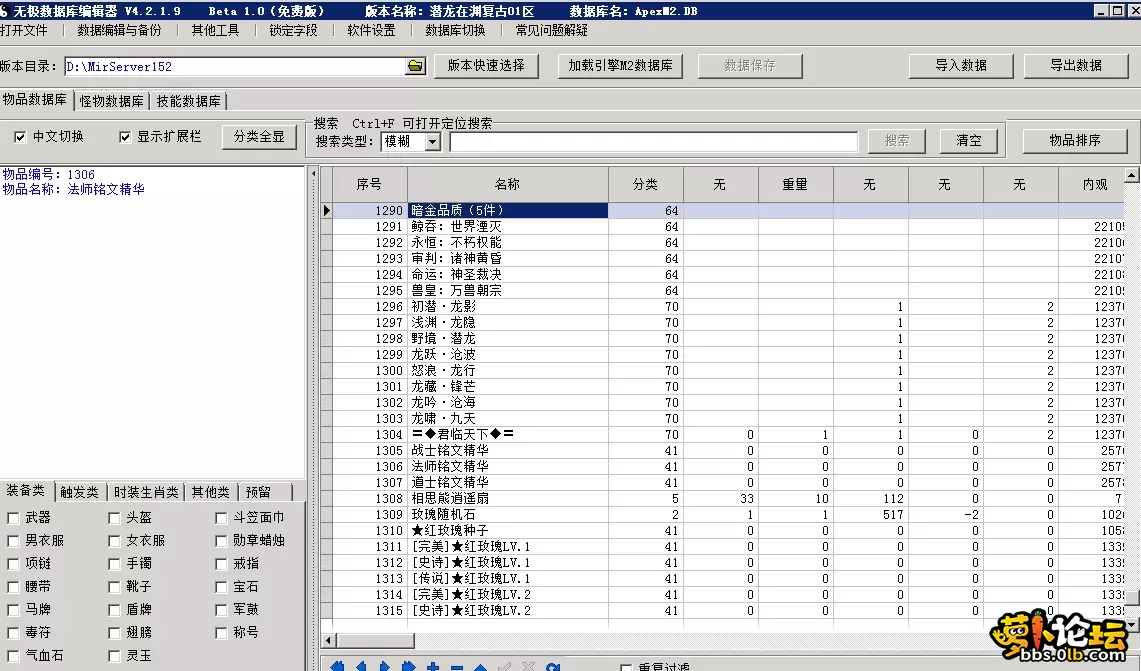Toggle 中文切换 checkbox
The height and width of the screenshot is (671, 1141).
[x=20, y=137]
